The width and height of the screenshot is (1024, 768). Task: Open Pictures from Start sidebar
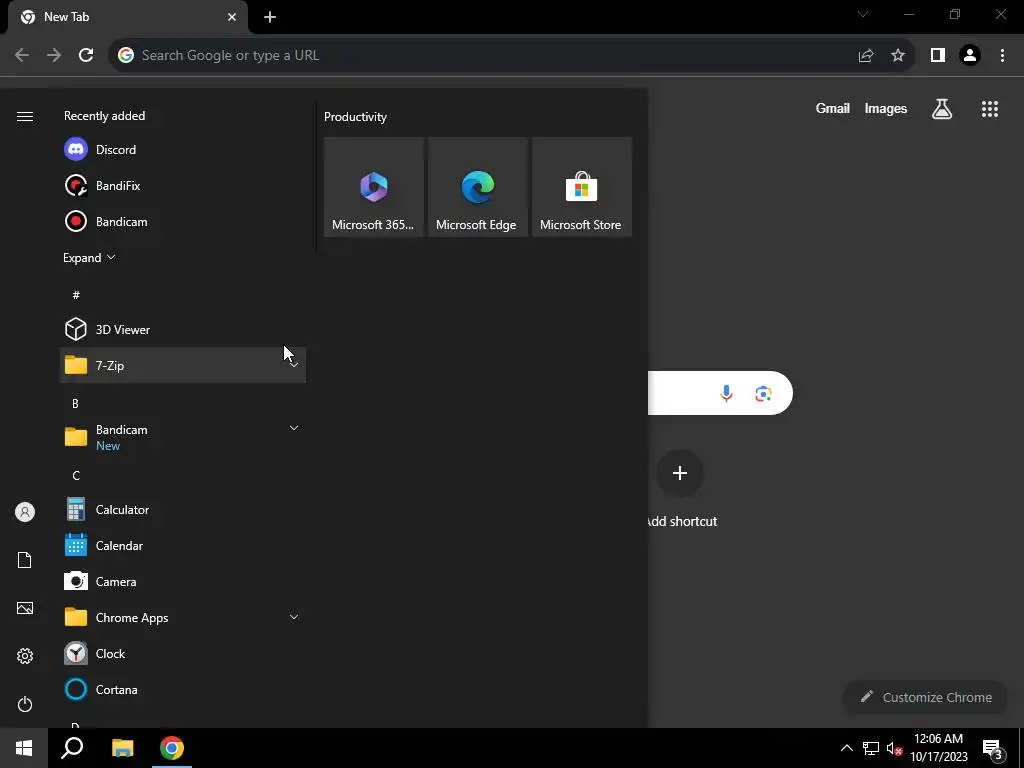click(x=25, y=608)
